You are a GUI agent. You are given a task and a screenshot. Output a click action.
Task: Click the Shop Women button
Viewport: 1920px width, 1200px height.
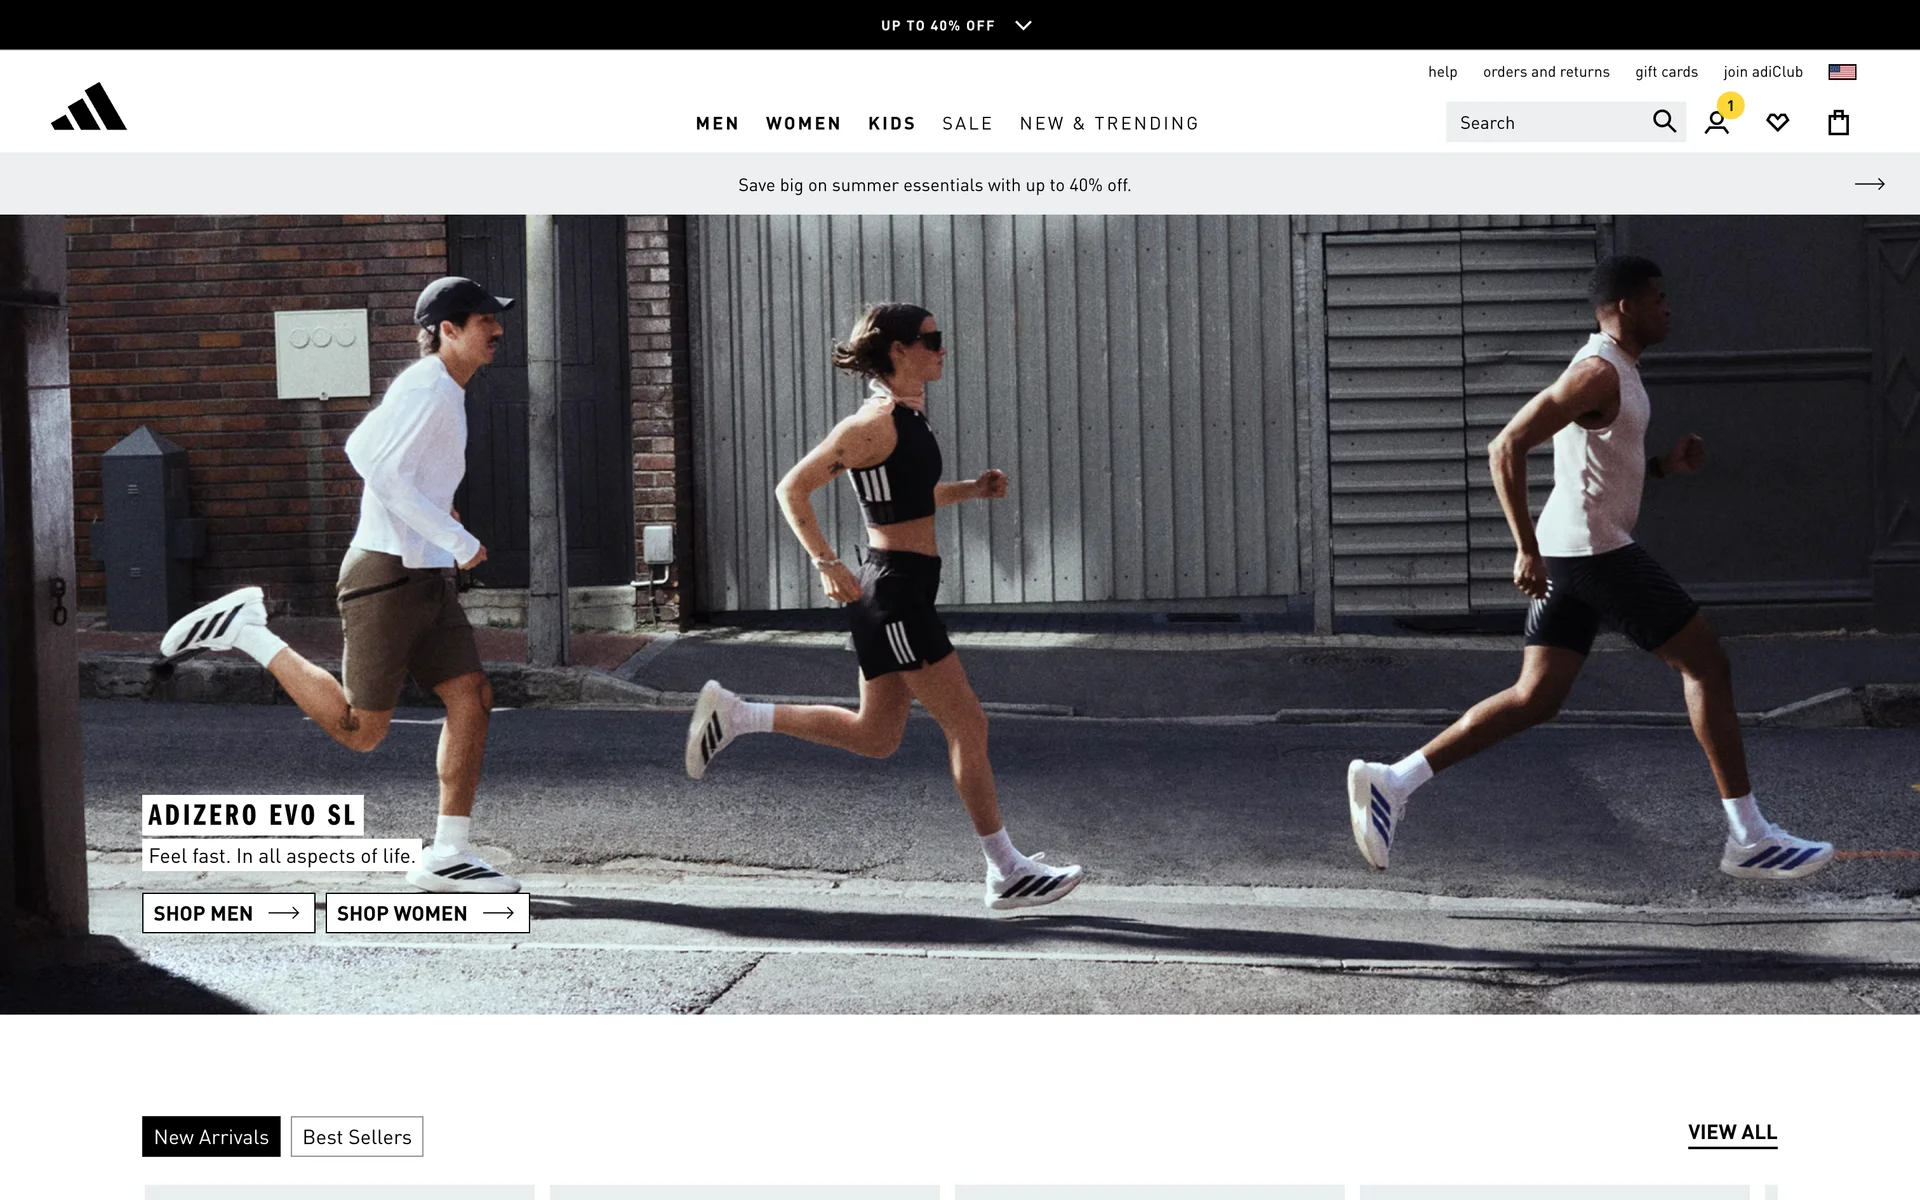(x=427, y=913)
